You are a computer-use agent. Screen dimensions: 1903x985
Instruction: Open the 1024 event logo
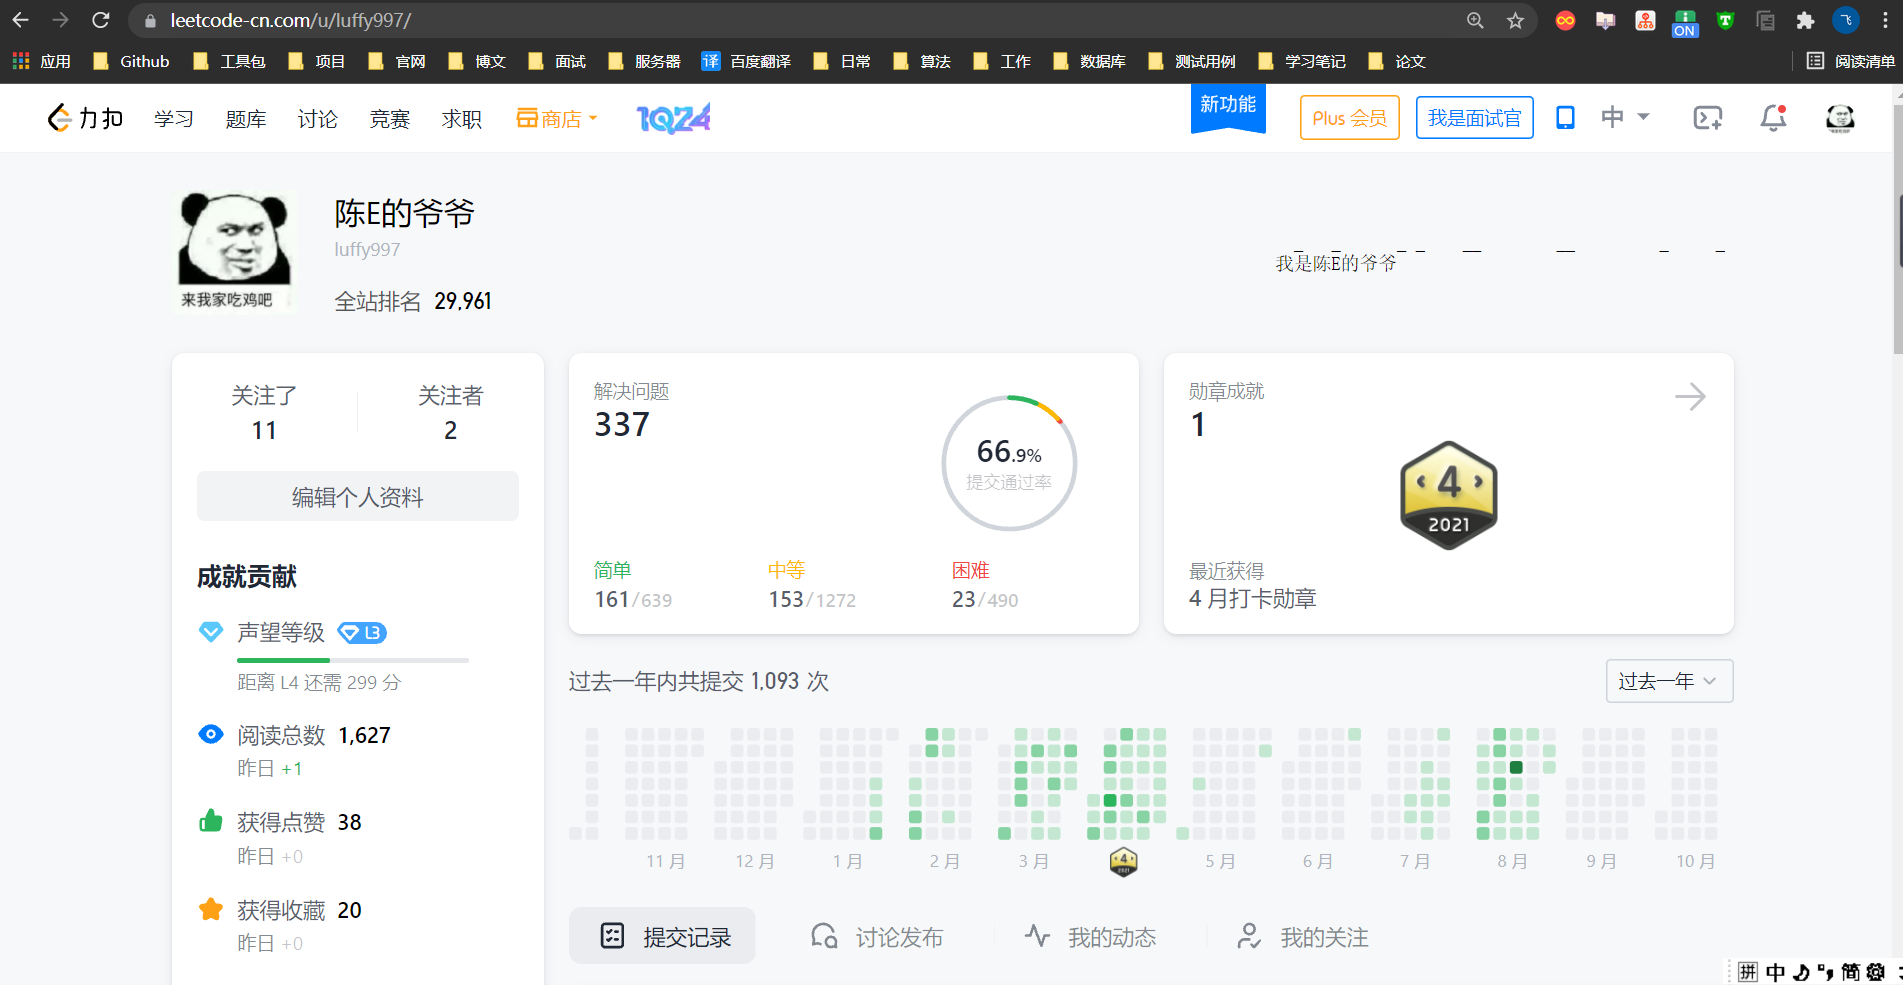(673, 118)
